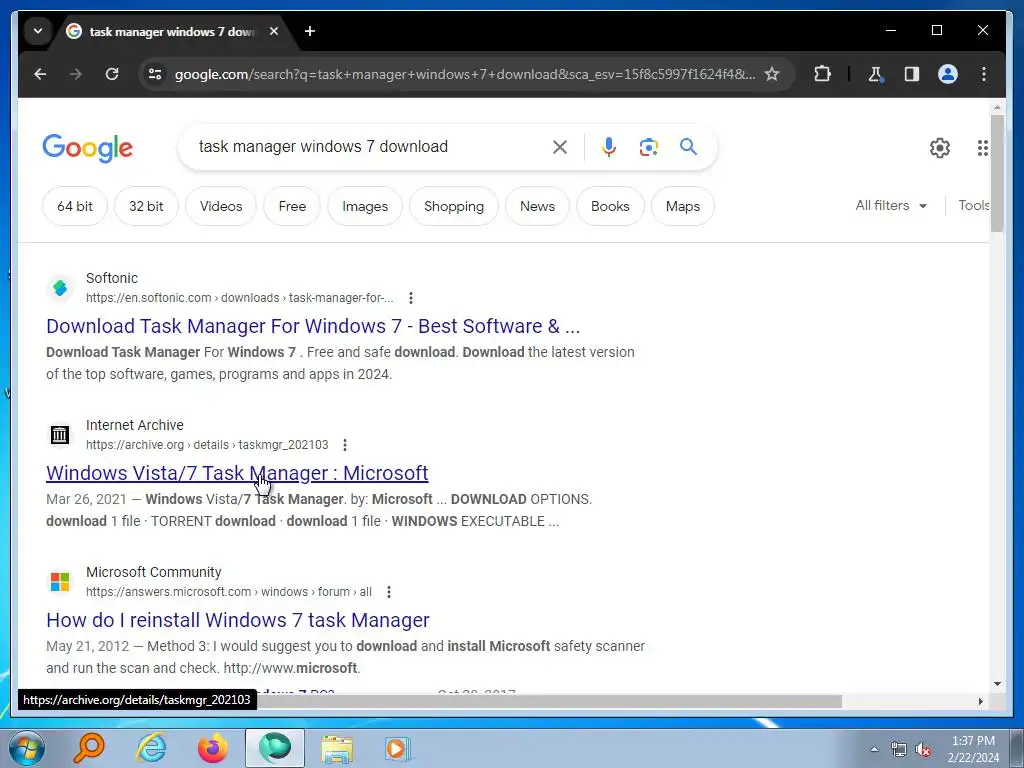Open more options for Internet Archive result

345,445
